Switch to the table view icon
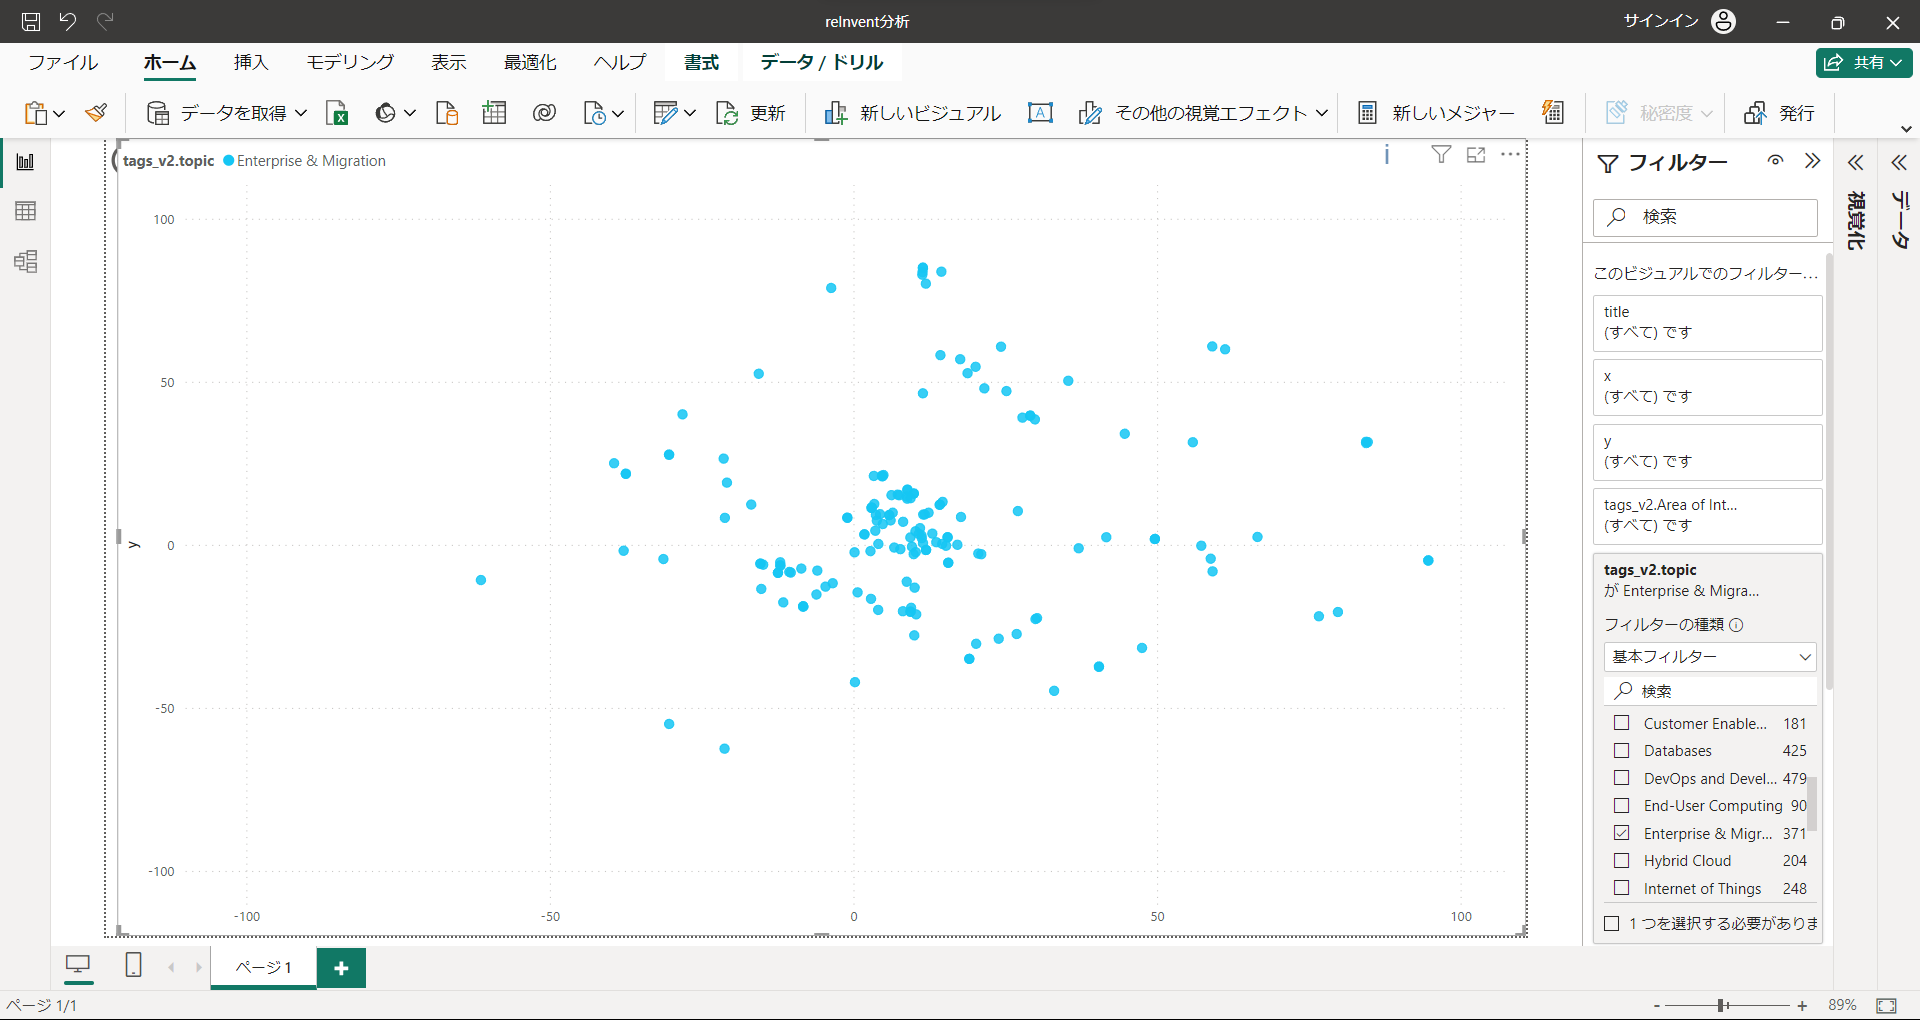Screen dimensions: 1920x1020 point(26,211)
